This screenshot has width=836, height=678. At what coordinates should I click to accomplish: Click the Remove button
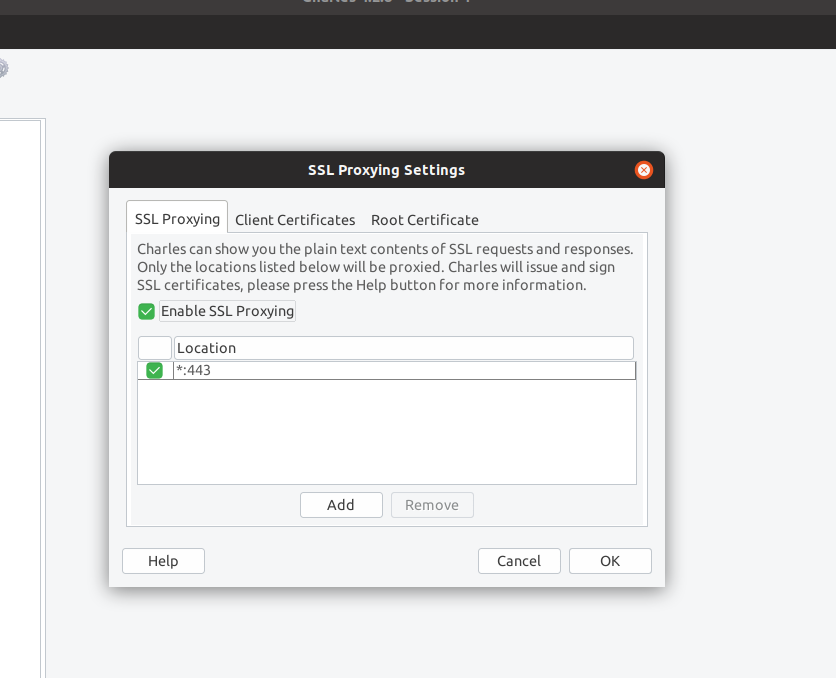click(x=432, y=505)
